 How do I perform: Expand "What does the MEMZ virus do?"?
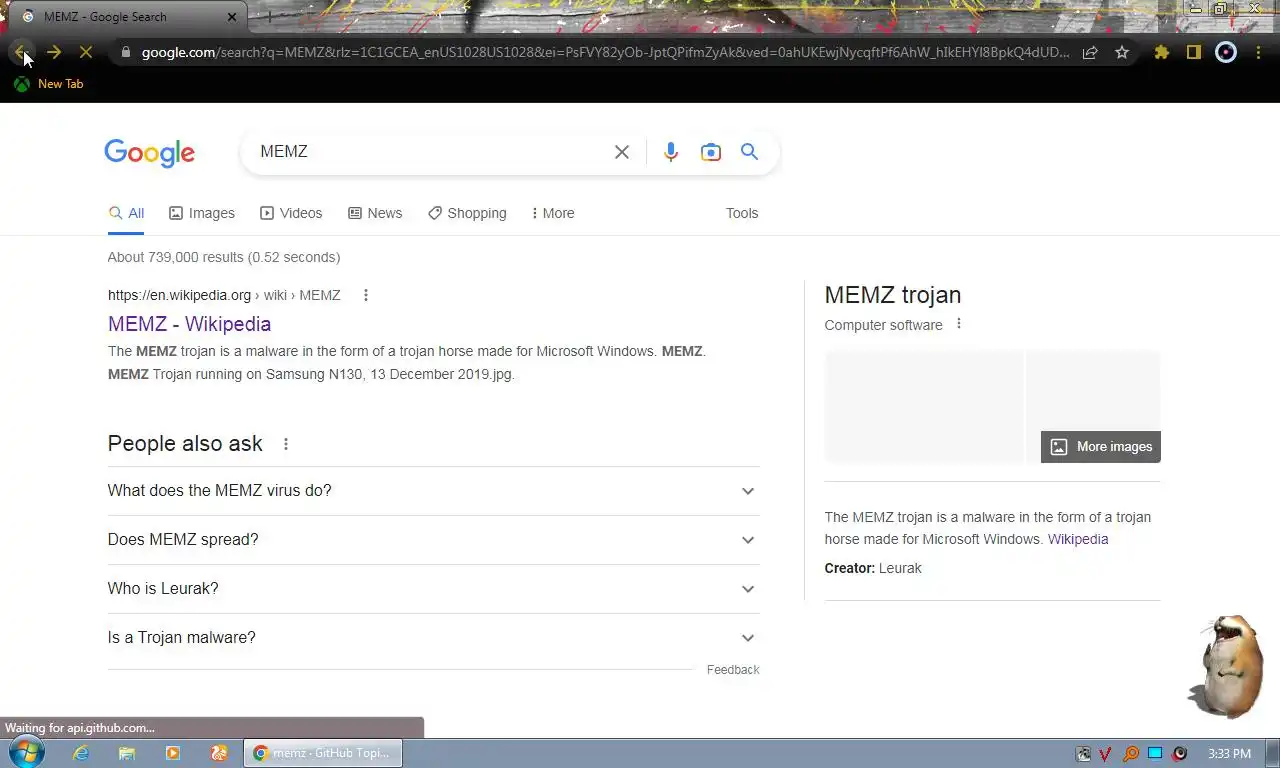coord(434,491)
